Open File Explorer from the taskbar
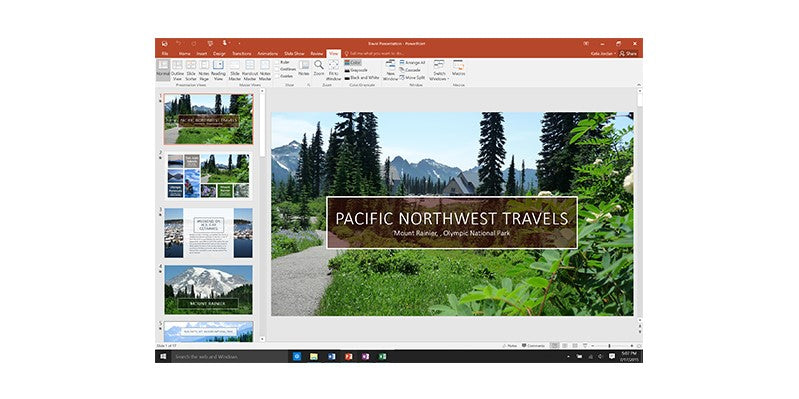Screen dimensions: 799x399 point(314,356)
